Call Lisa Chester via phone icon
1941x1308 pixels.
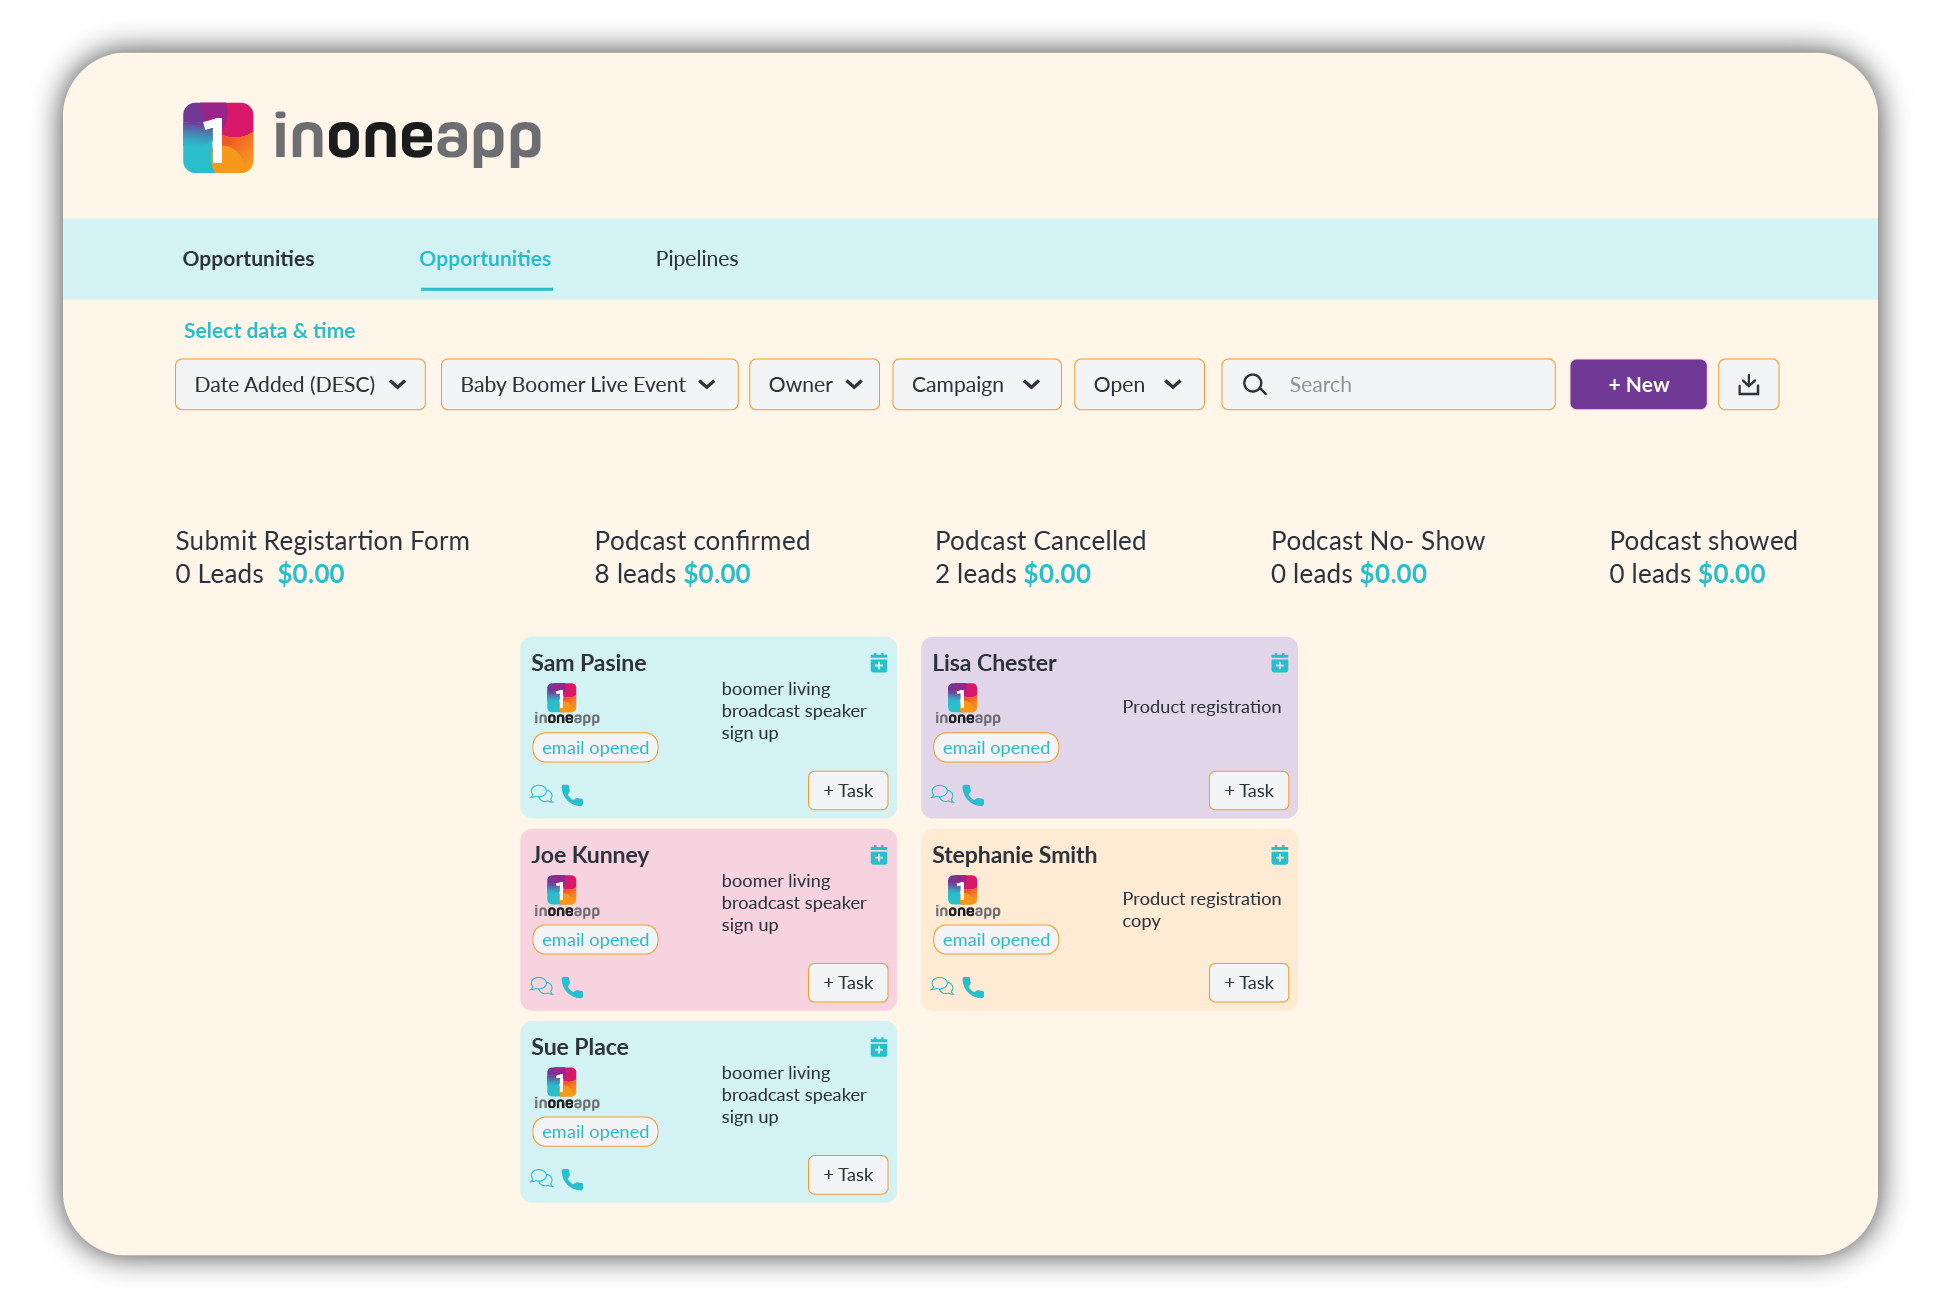[973, 795]
